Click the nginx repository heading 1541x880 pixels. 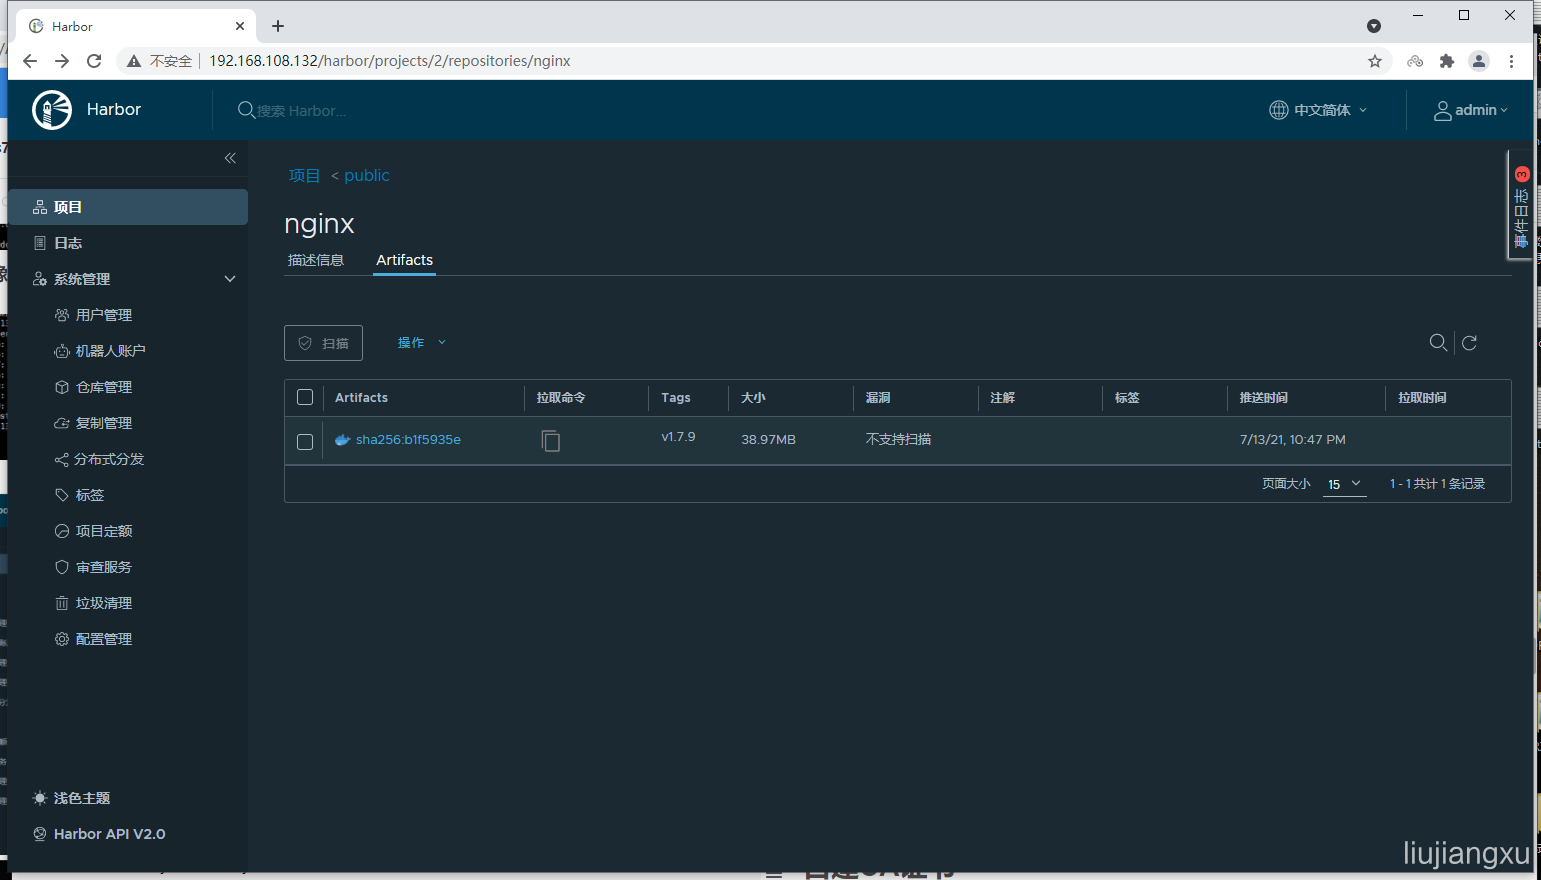tap(320, 224)
